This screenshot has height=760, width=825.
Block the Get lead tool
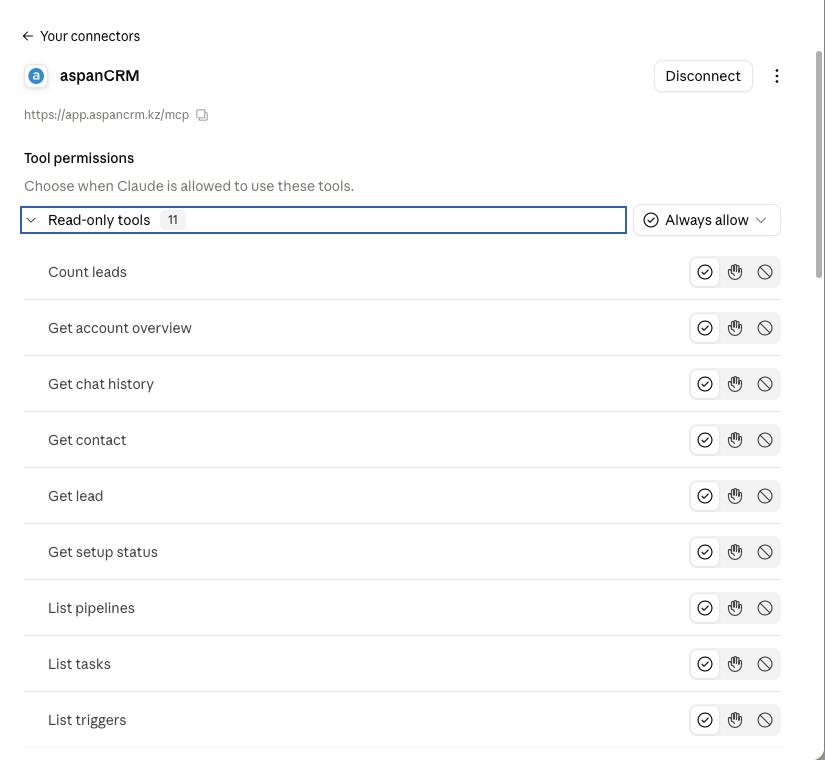(765, 496)
